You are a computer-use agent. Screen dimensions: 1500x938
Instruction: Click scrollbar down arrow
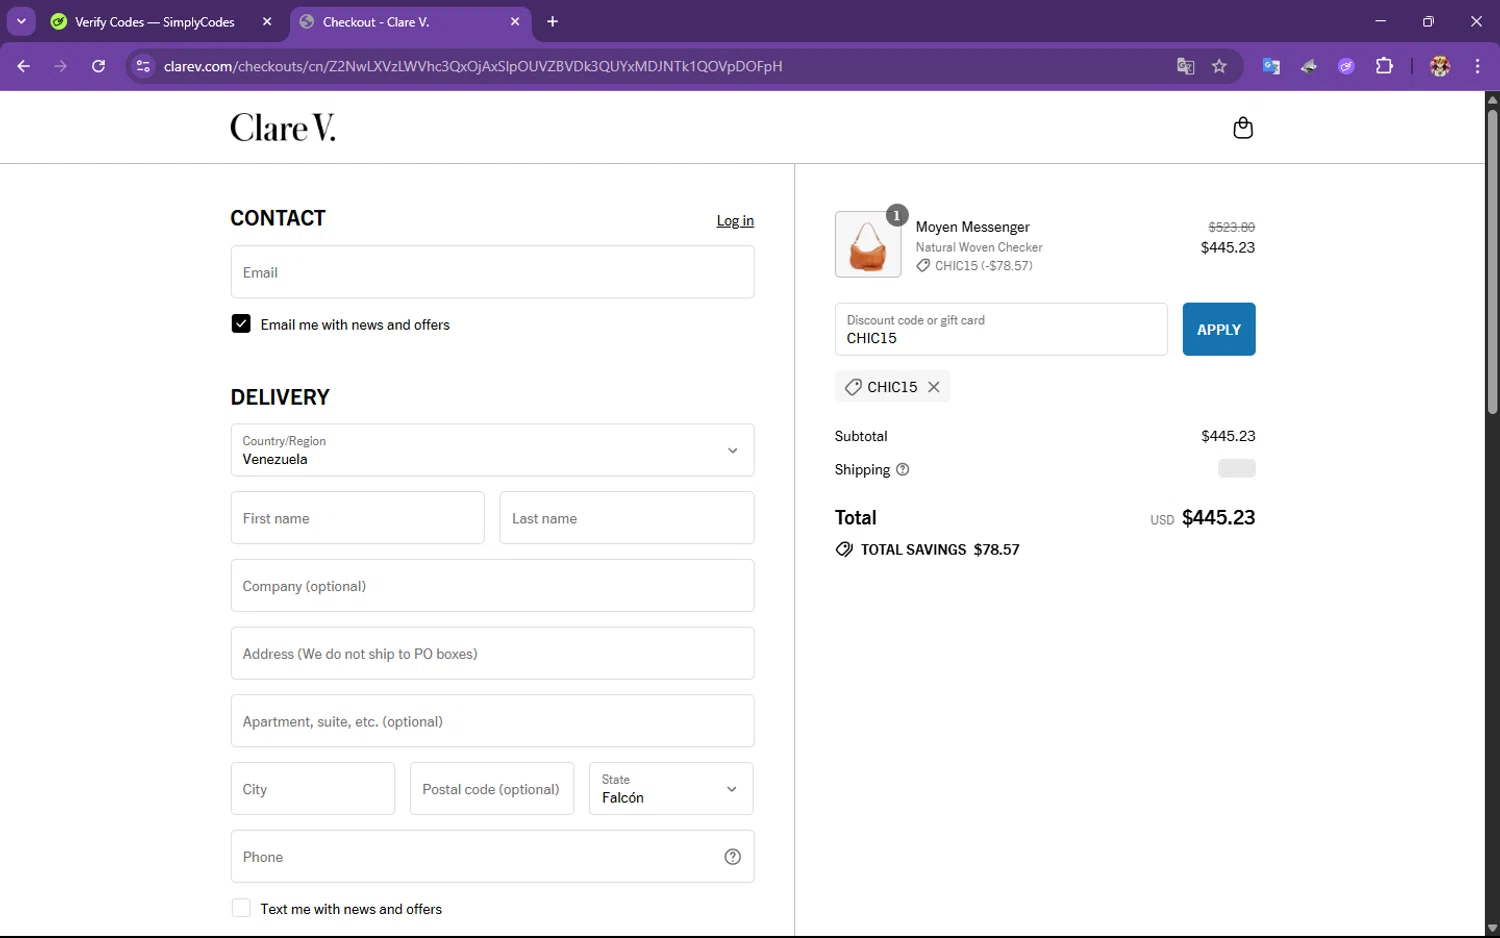(1492, 929)
